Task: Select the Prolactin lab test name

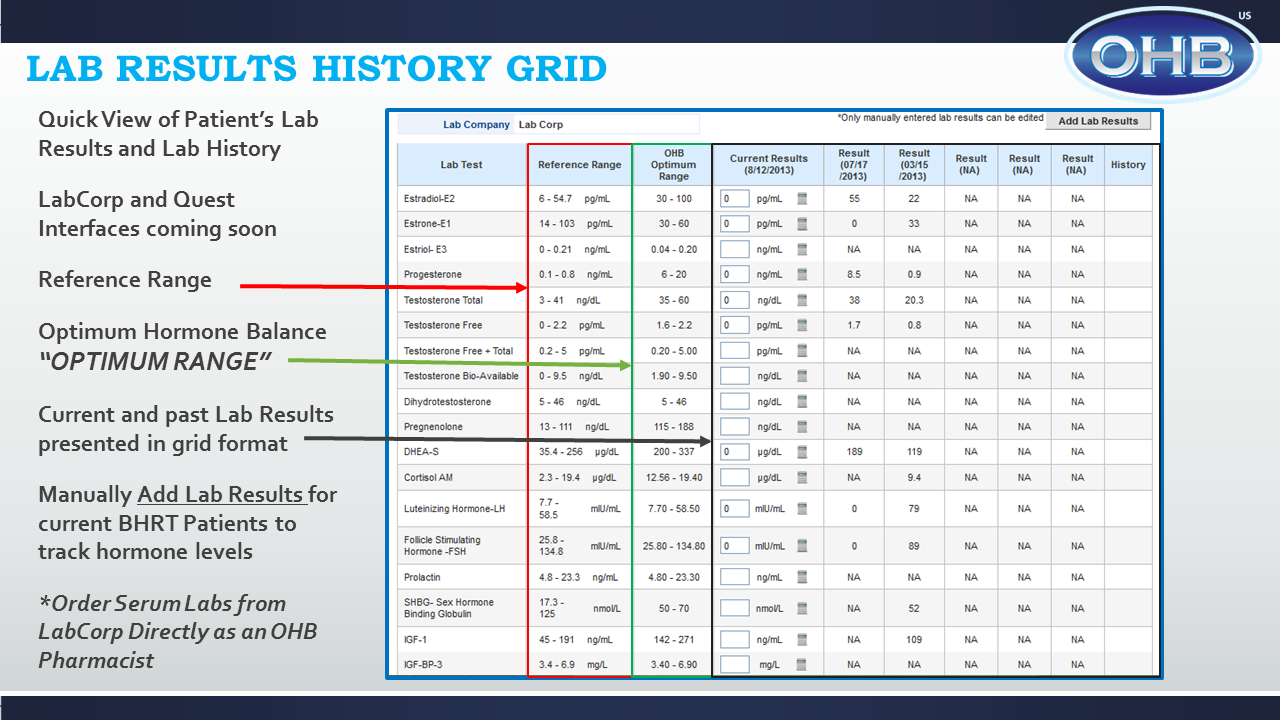Action: [x=422, y=577]
